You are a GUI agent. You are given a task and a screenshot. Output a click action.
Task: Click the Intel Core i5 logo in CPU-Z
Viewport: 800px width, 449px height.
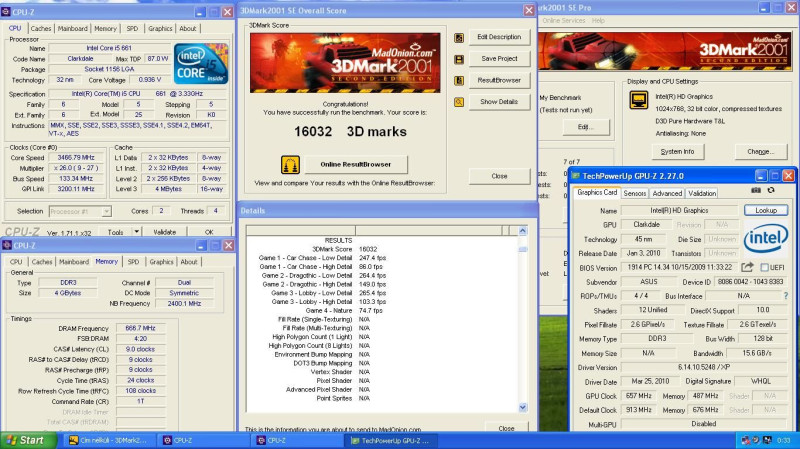pos(201,64)
